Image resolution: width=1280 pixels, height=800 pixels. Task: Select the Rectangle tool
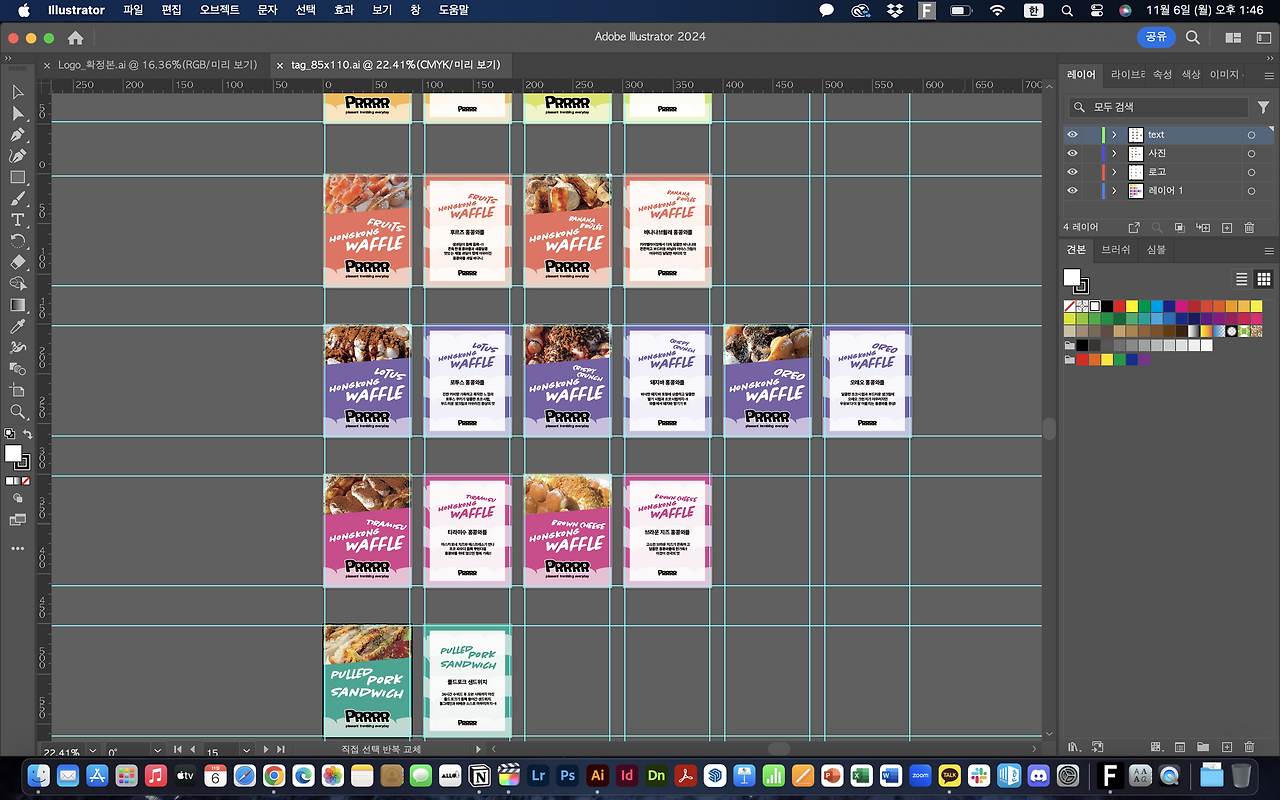(x=18, y=177)
